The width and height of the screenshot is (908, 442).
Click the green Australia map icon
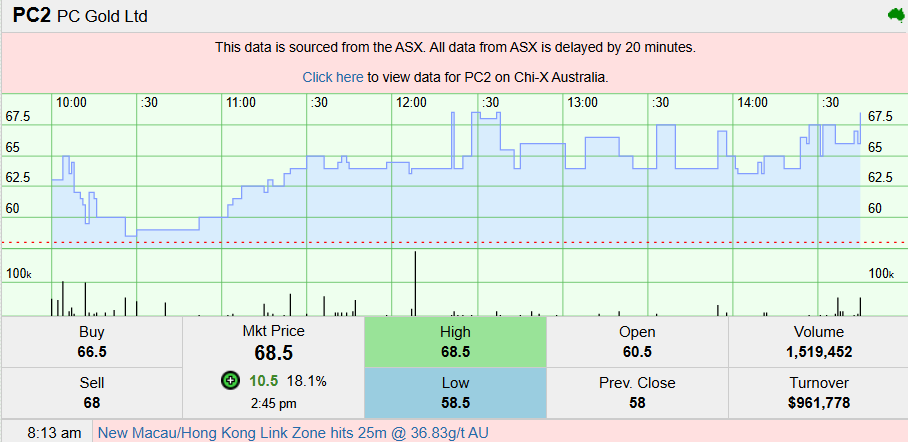(x=895, y=15)
